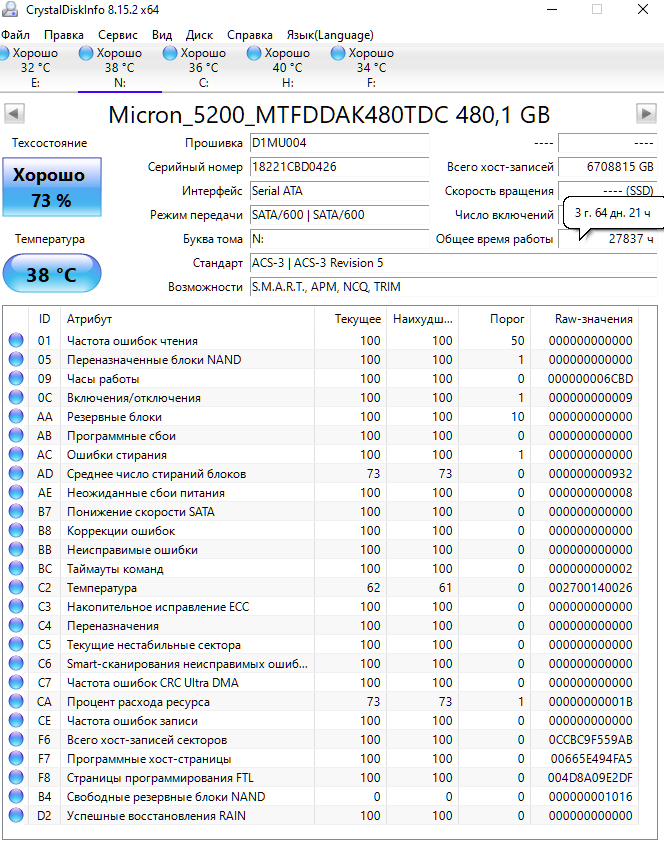Screen dimensions: 664x844
Task: Click the ACS-3 Revision 5 standard field
Action: tap(454, 263)
